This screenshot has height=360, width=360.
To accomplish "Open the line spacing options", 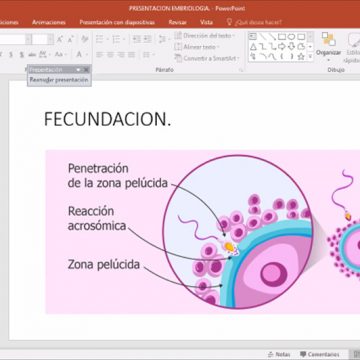I will [163, 39].
